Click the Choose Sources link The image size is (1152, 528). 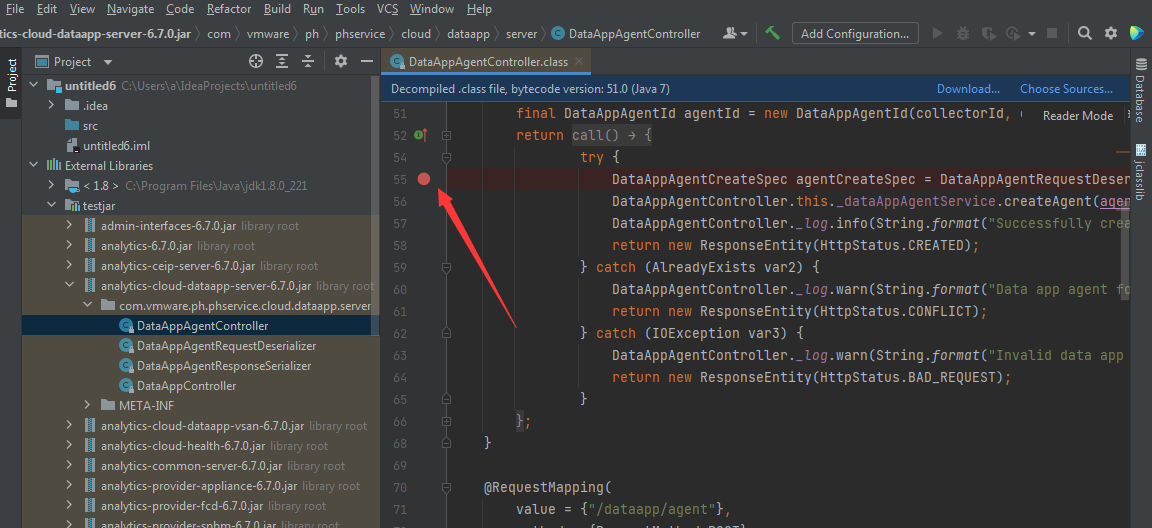[1066, 89]
